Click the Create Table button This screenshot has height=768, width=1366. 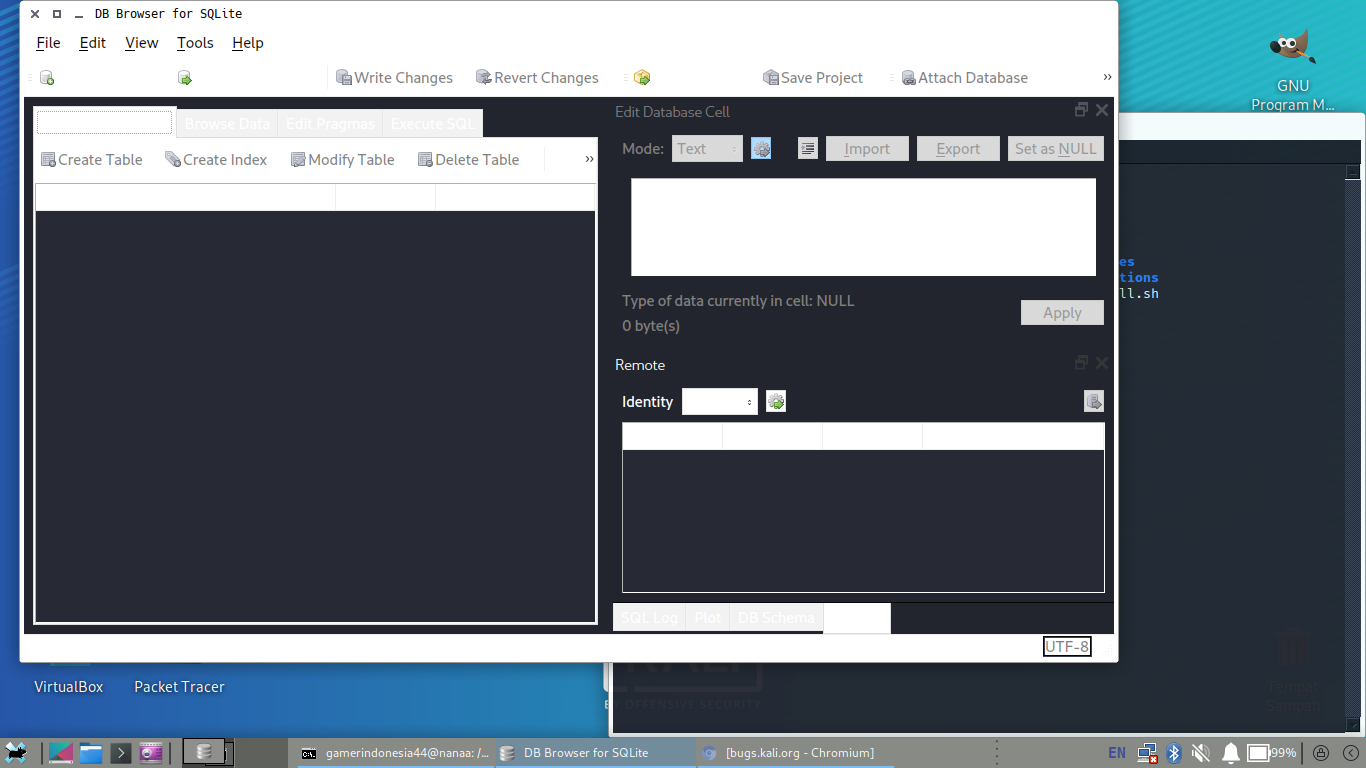click(91, 160)
